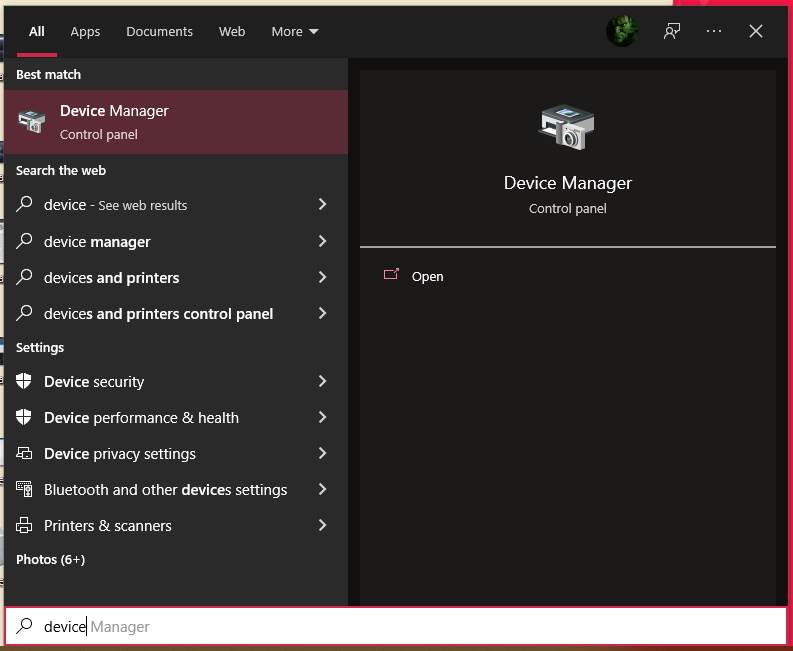Image resolution: width=793 pixels, height=651 pixels.
Task: Open the three-dot options menu
Action: [x=714, y=31]
